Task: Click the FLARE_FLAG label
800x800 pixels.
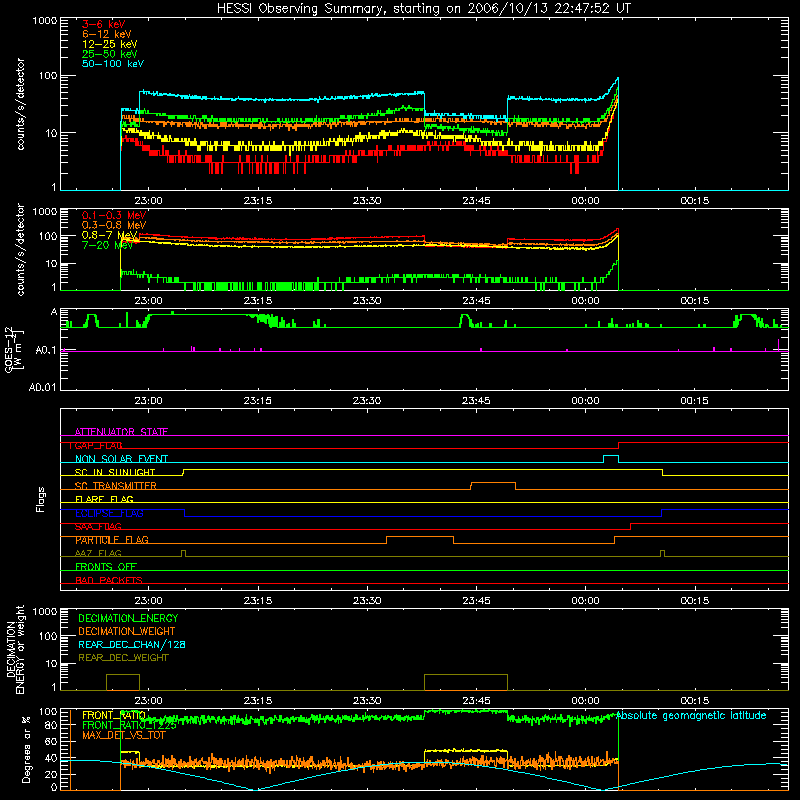Action: (x=104, y=499)
